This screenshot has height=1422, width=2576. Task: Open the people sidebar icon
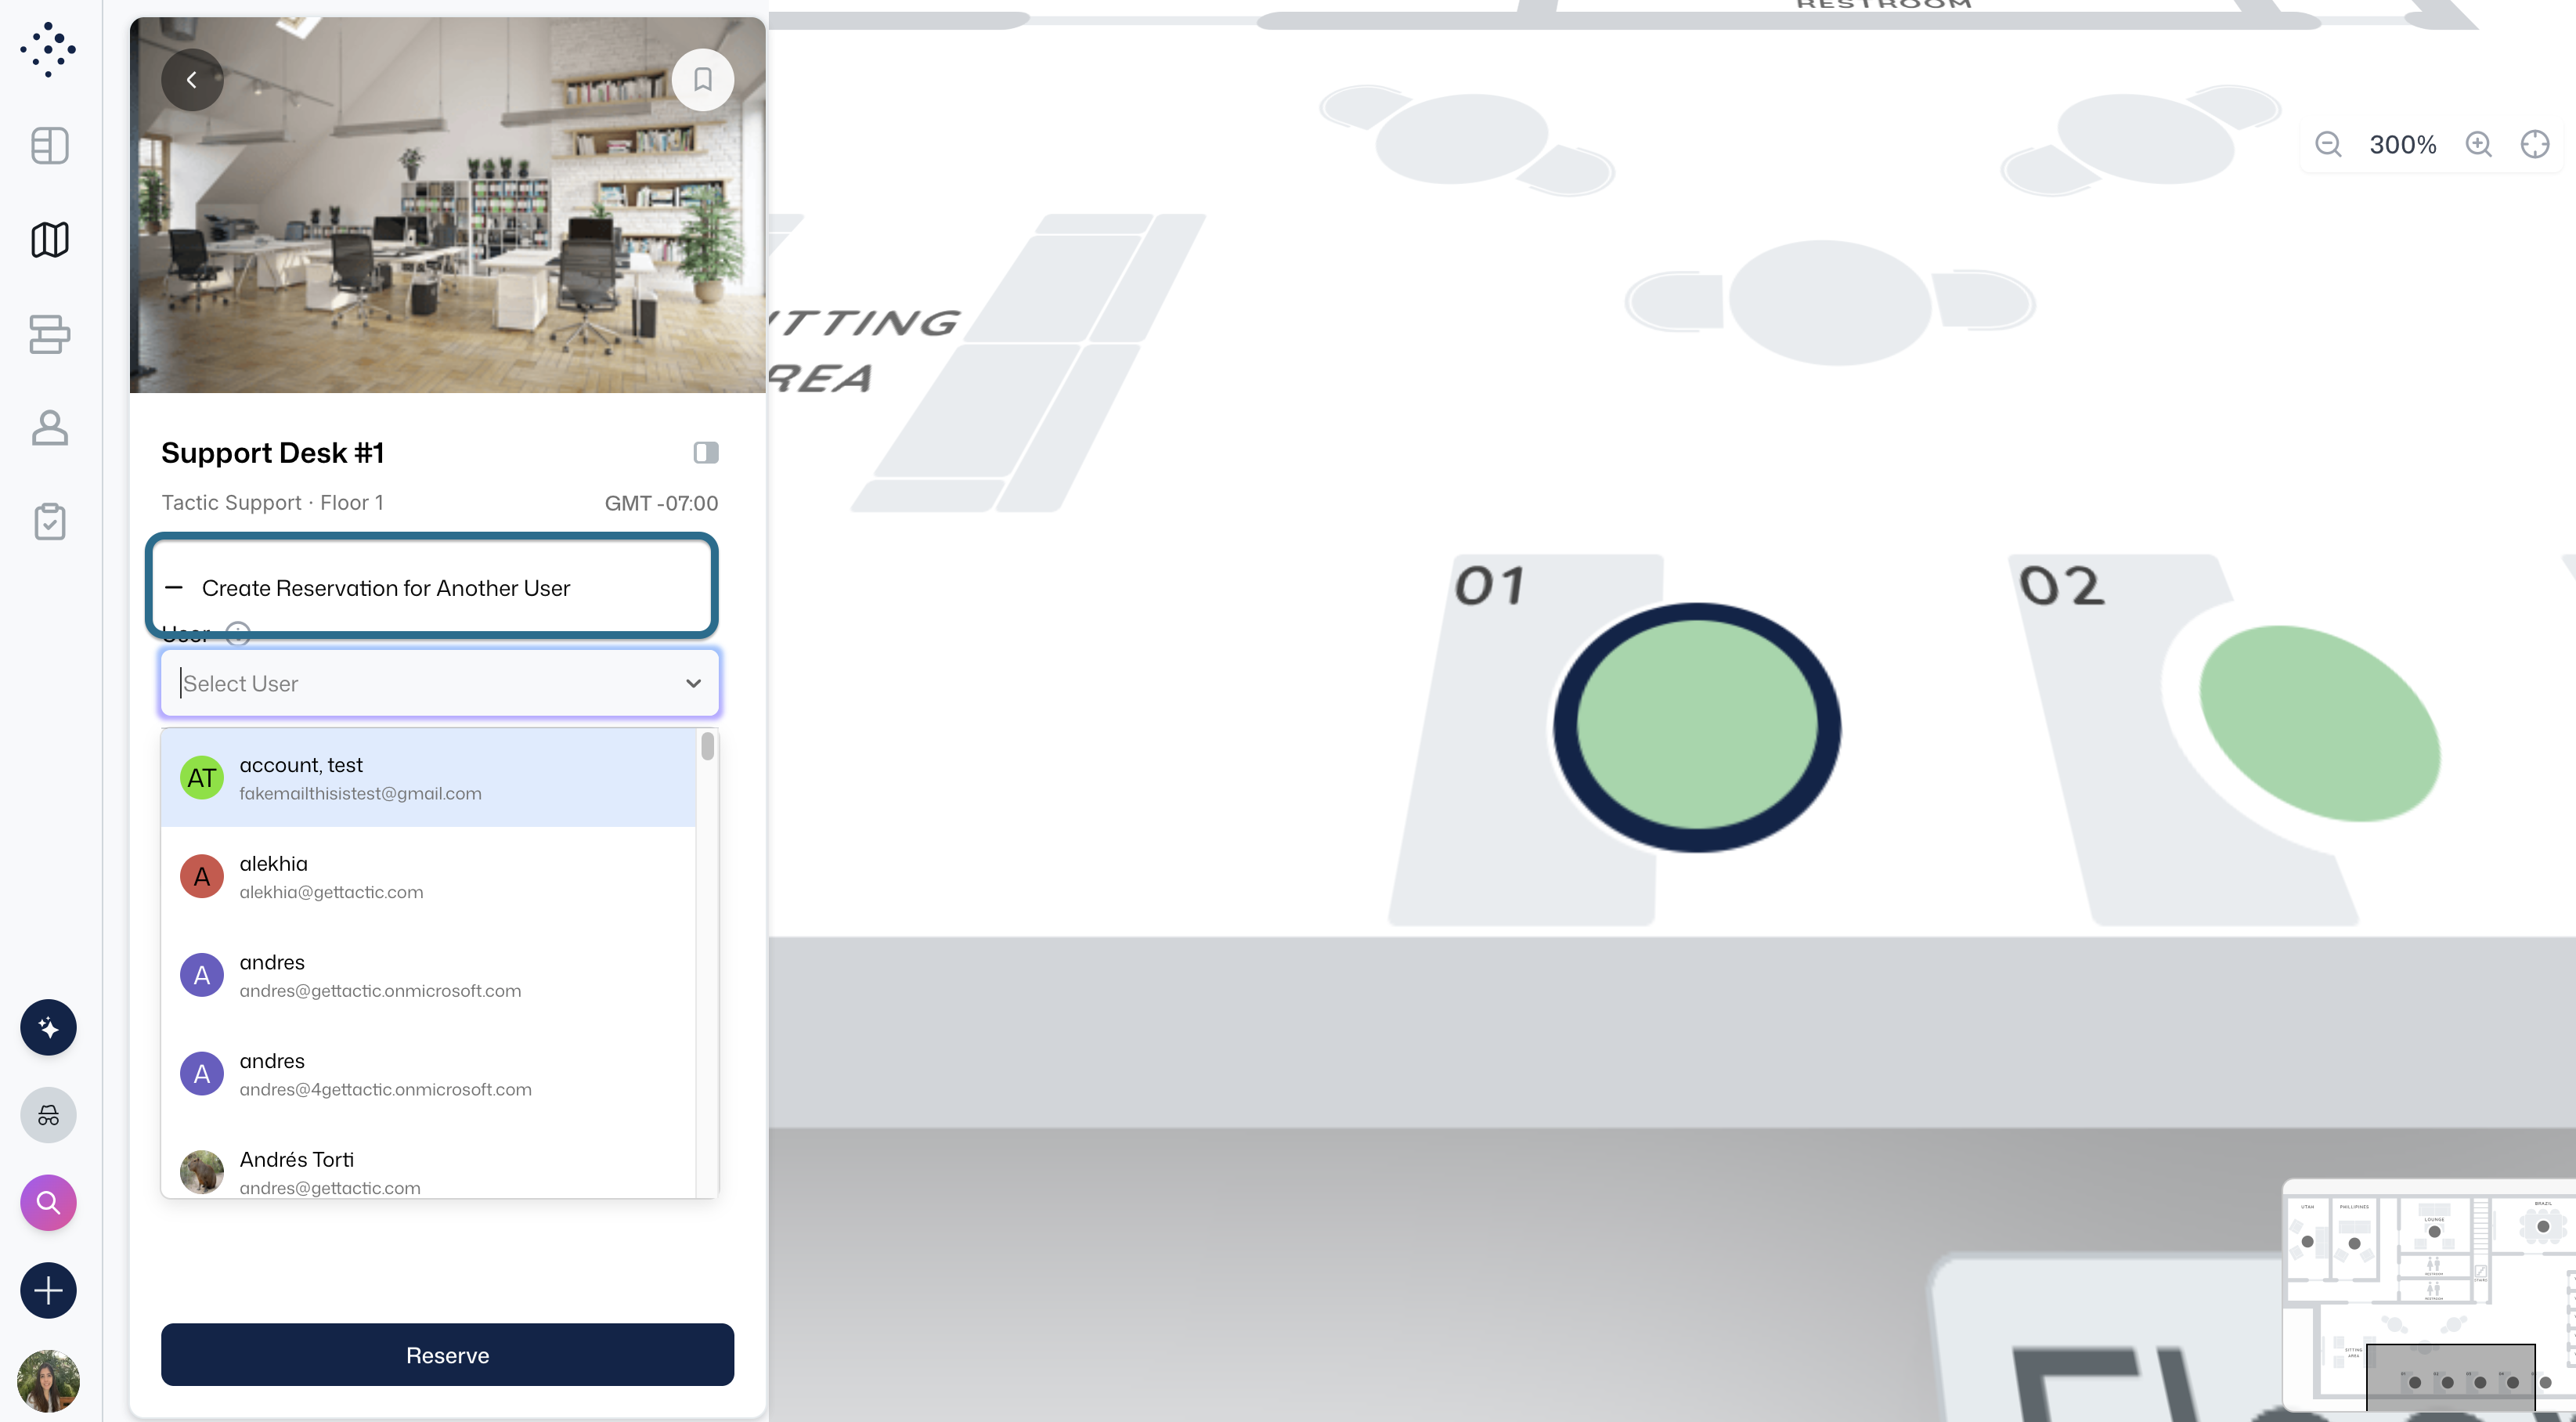(49, 428)
